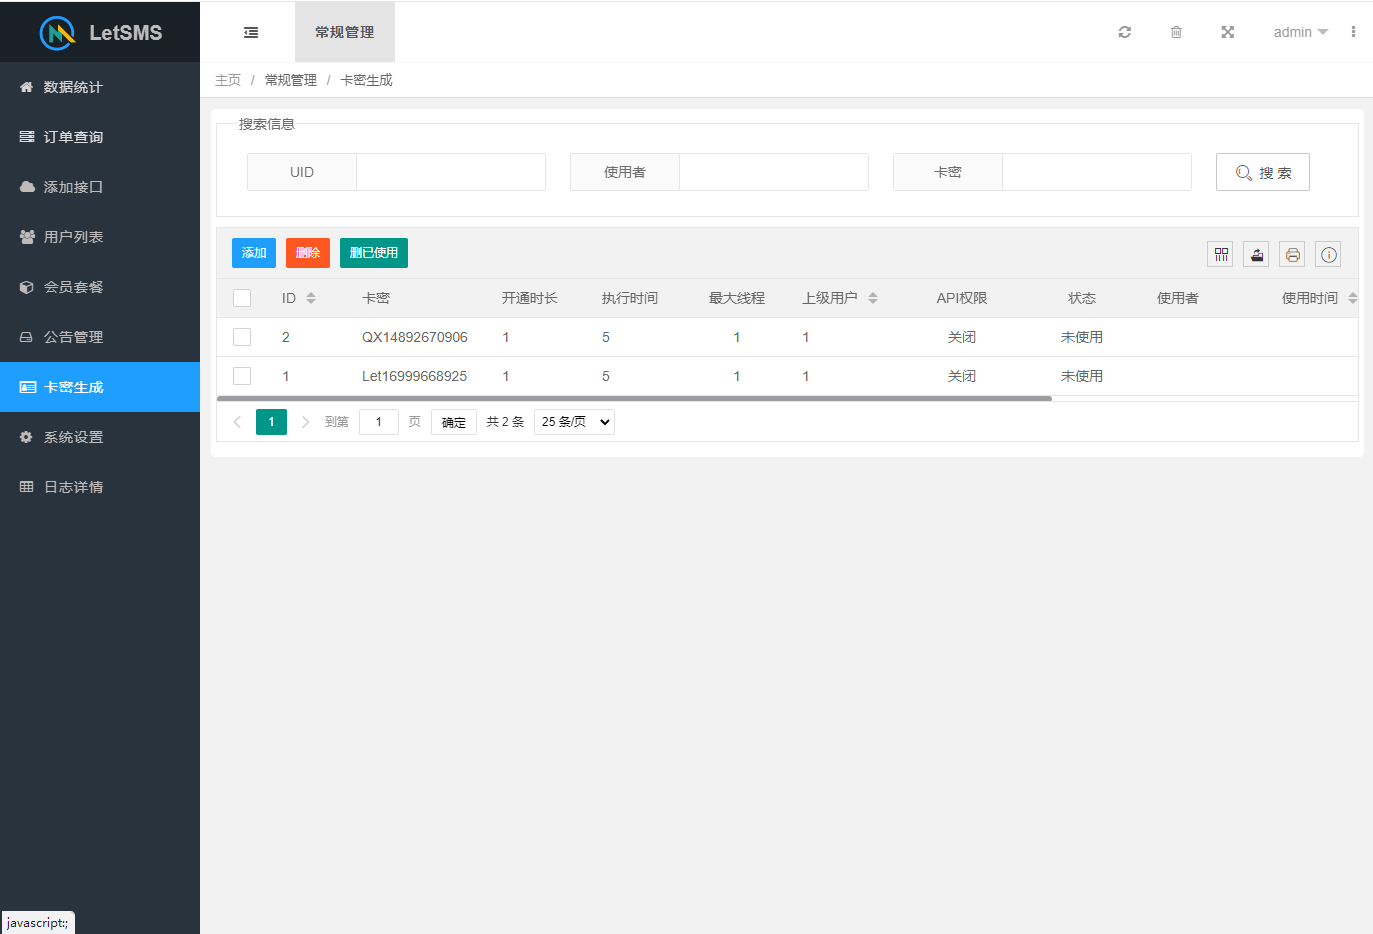Click the green 添加 button
The image size is (1373, 934).
pos(253,253)
